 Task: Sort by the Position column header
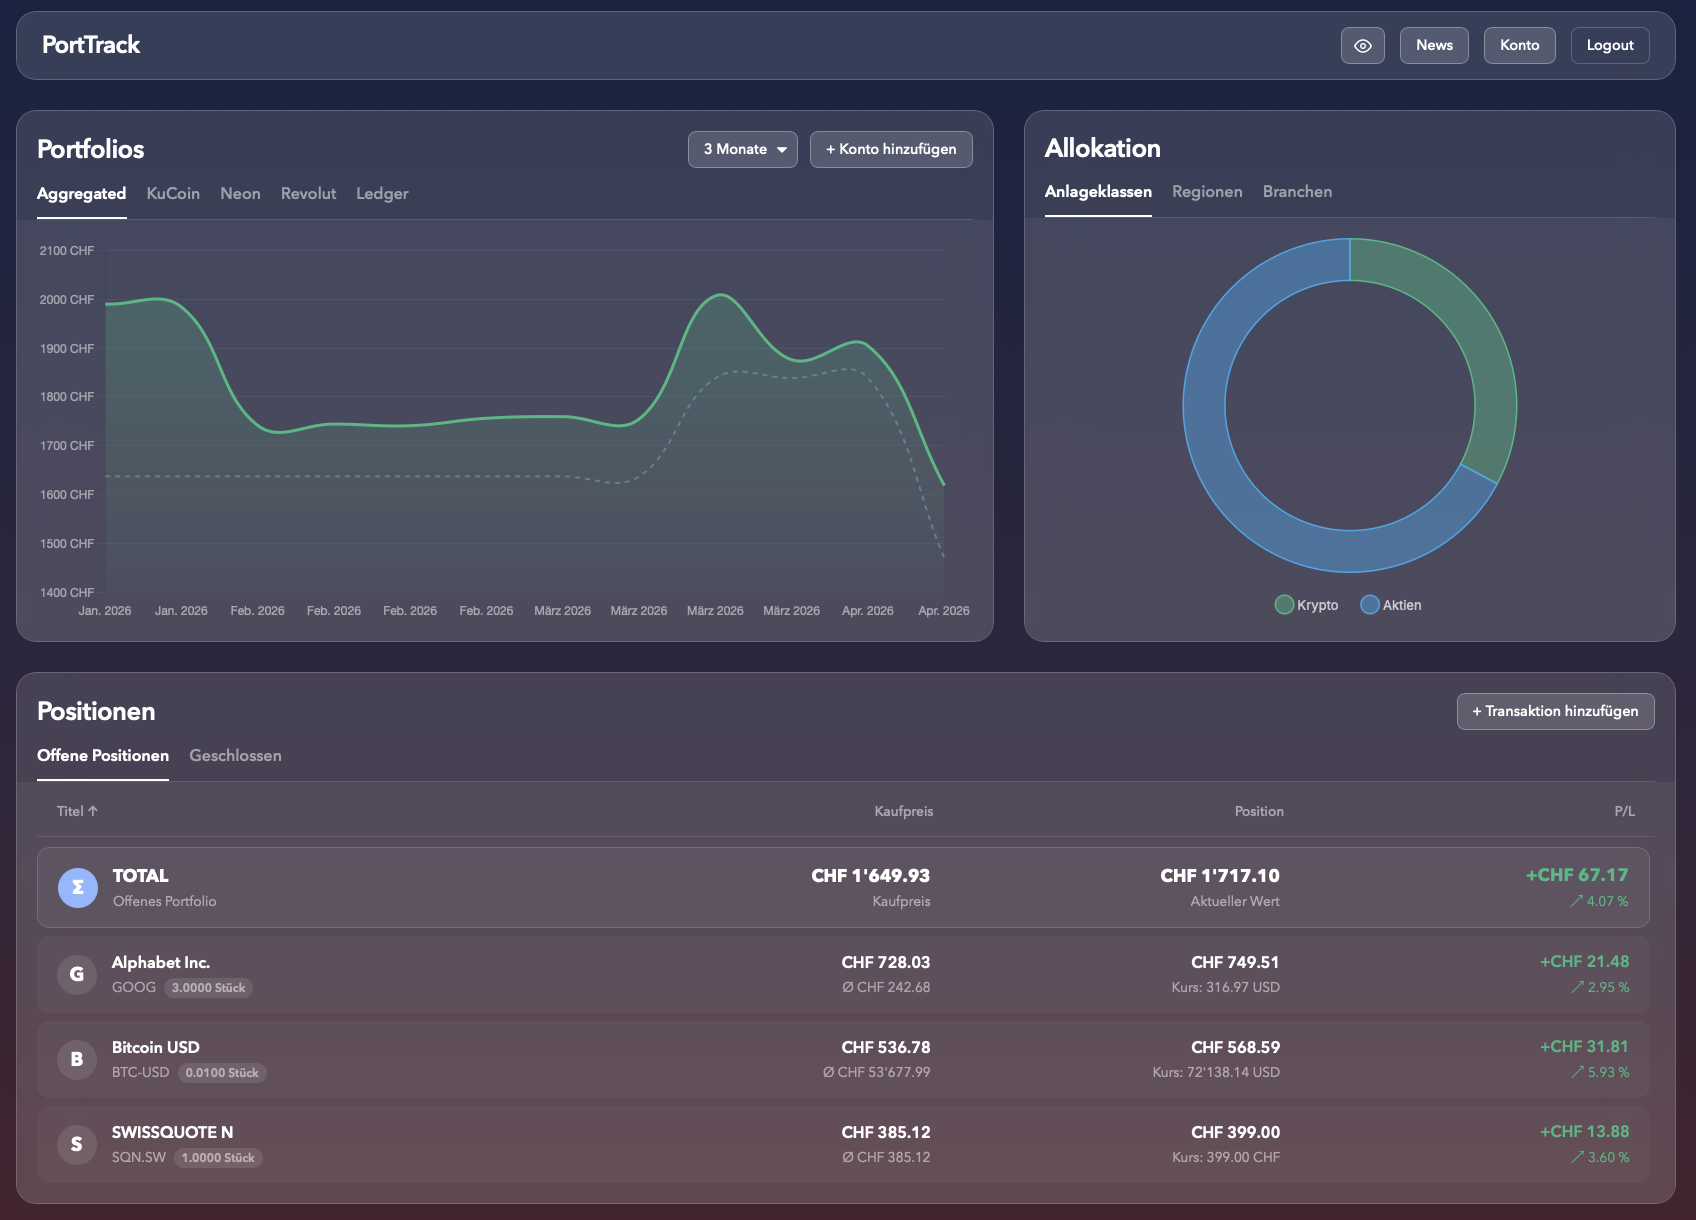[x=1259, y=811]
